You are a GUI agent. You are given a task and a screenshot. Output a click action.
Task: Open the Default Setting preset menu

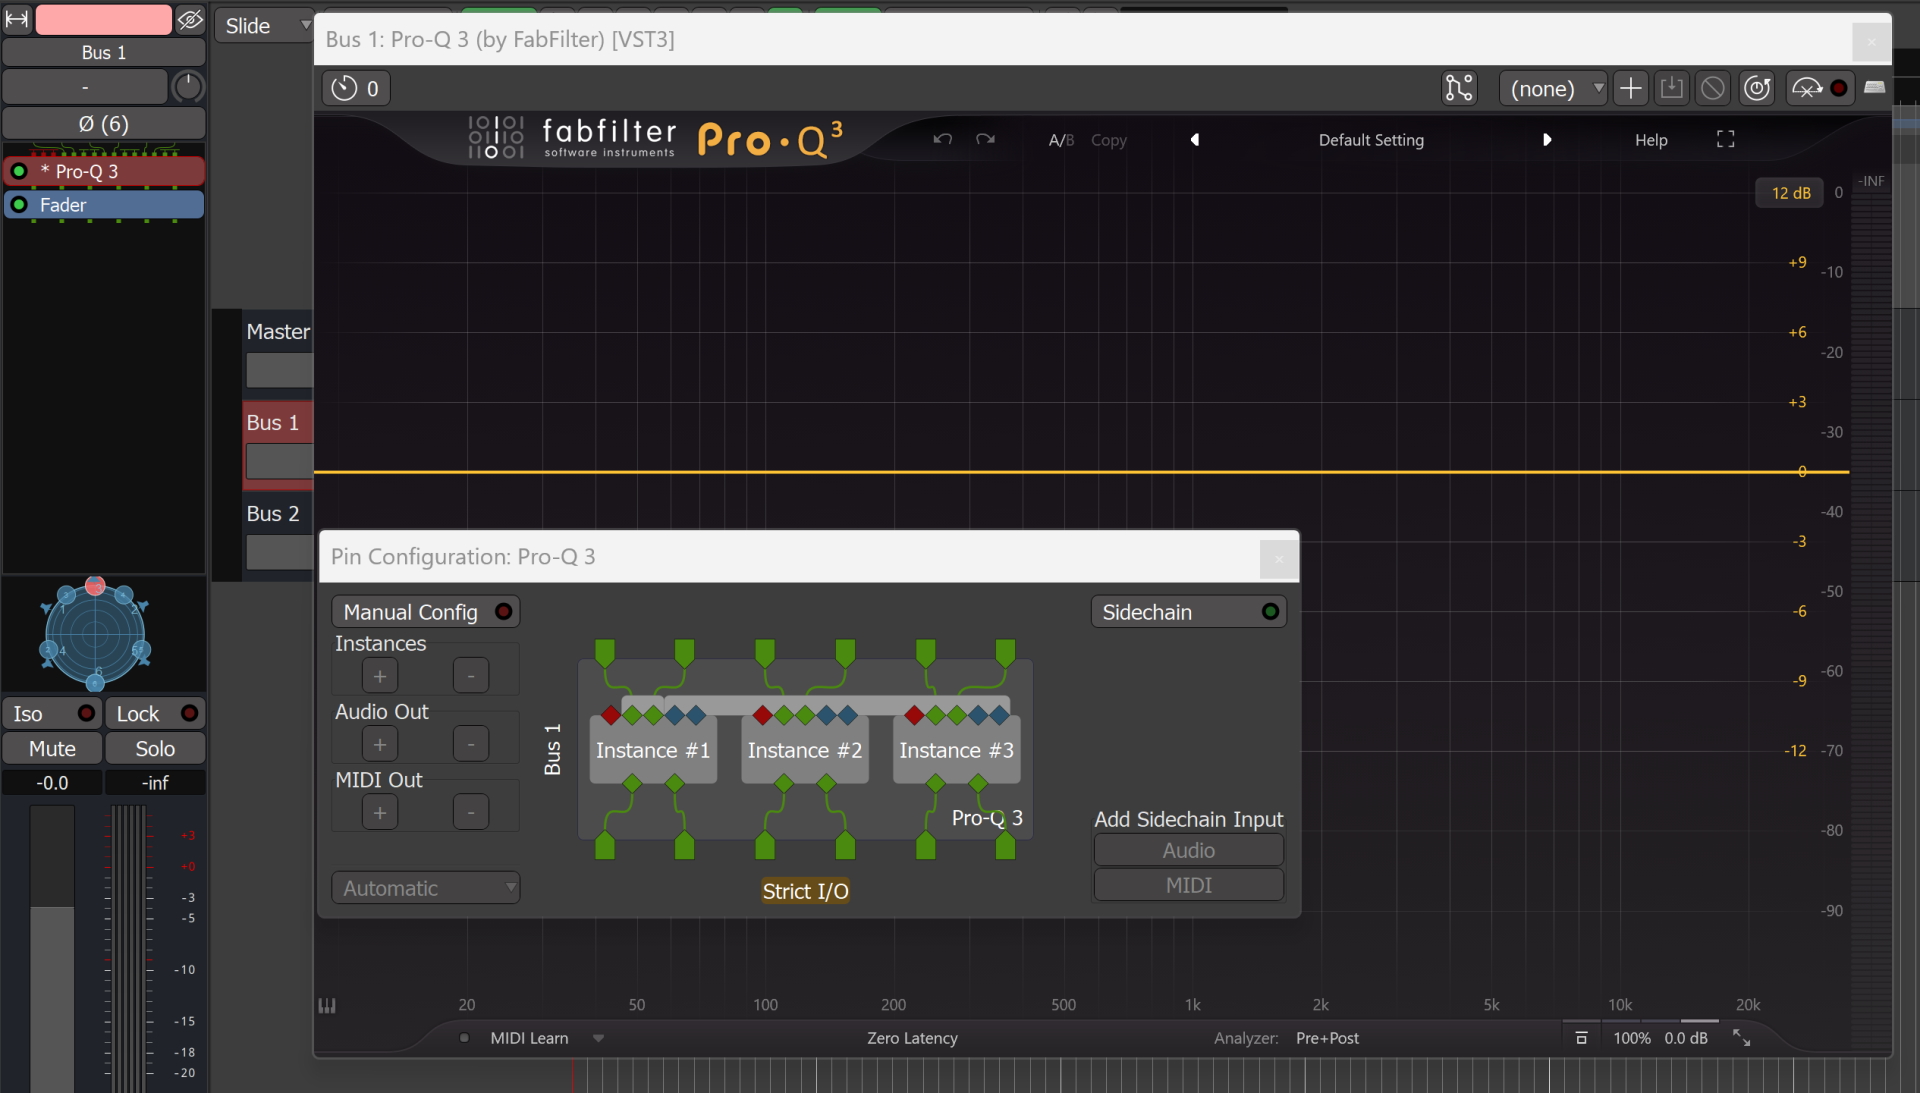(1370, 140)
